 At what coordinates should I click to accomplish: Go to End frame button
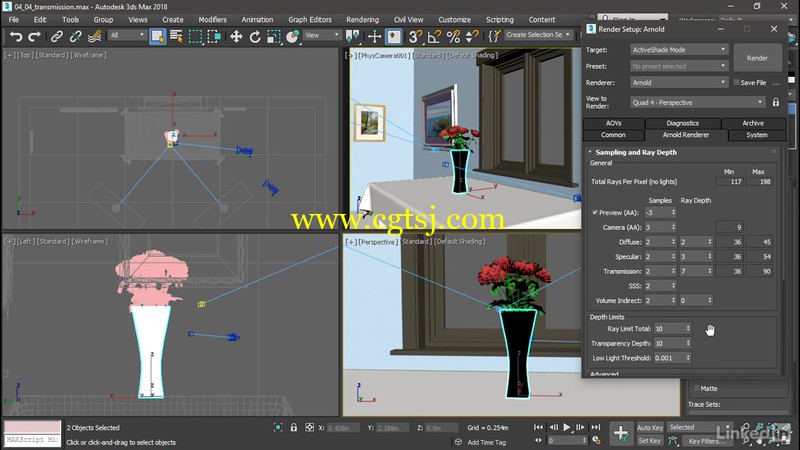[x=595, y=427]
